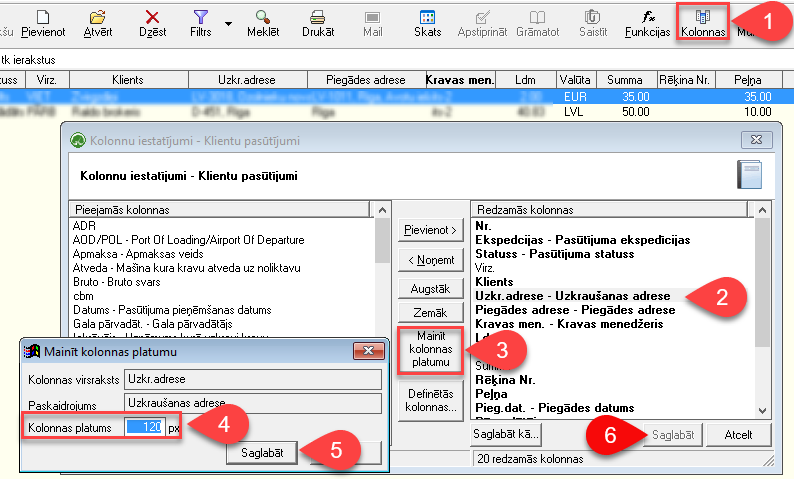Select Kravas men. - Kravas menedžeris
Screen dimensions: 794x479
click(x=569, y=324)
